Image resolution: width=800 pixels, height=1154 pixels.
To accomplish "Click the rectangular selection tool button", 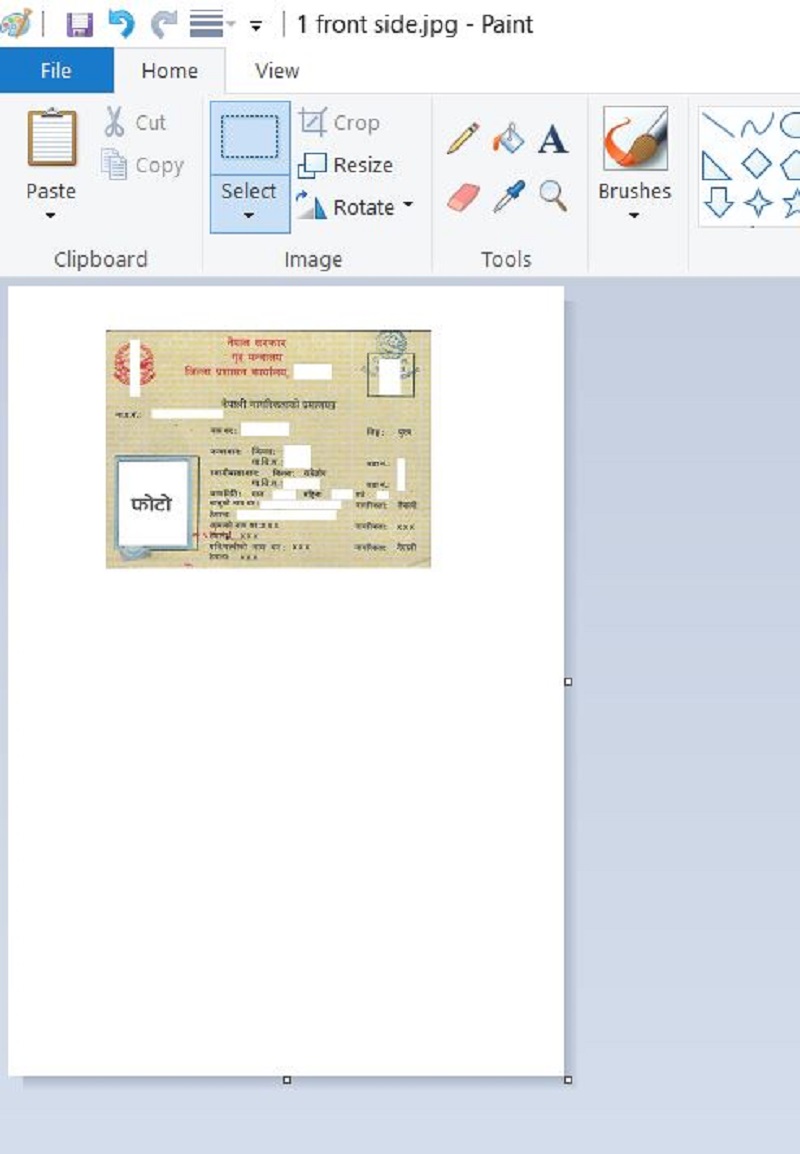I will (x=249, y=137).
